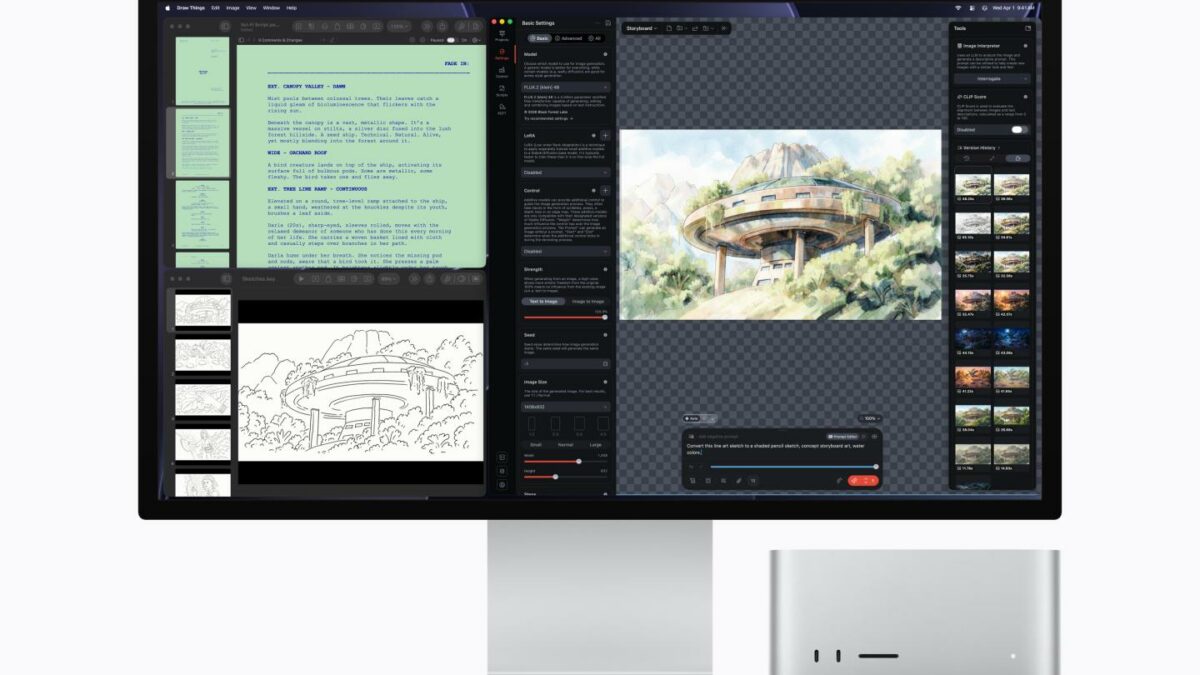Click the Try recommended settings link

(547, 119)
